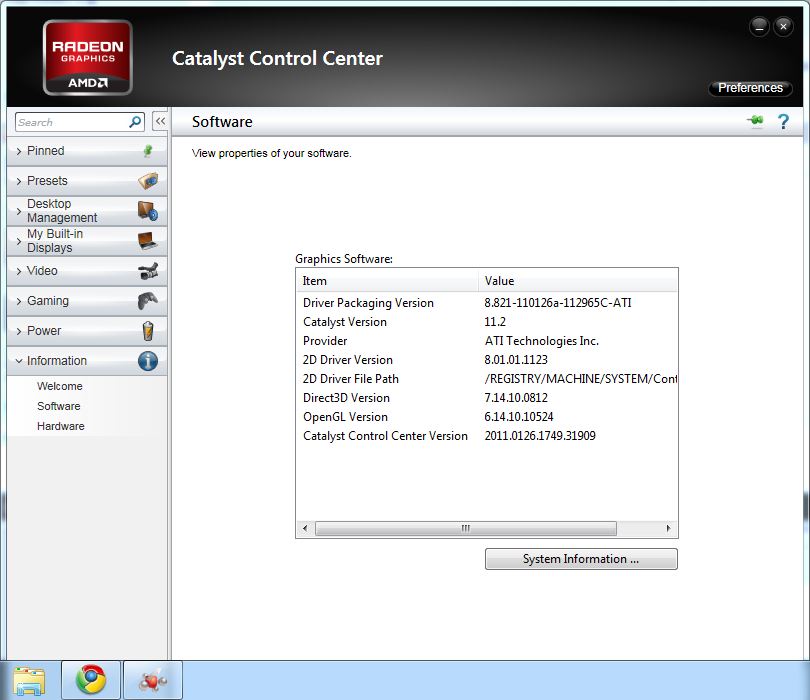810x700 pixels.
Task: Click the horizontal scrollbar thumb
Action: point(465,528)
